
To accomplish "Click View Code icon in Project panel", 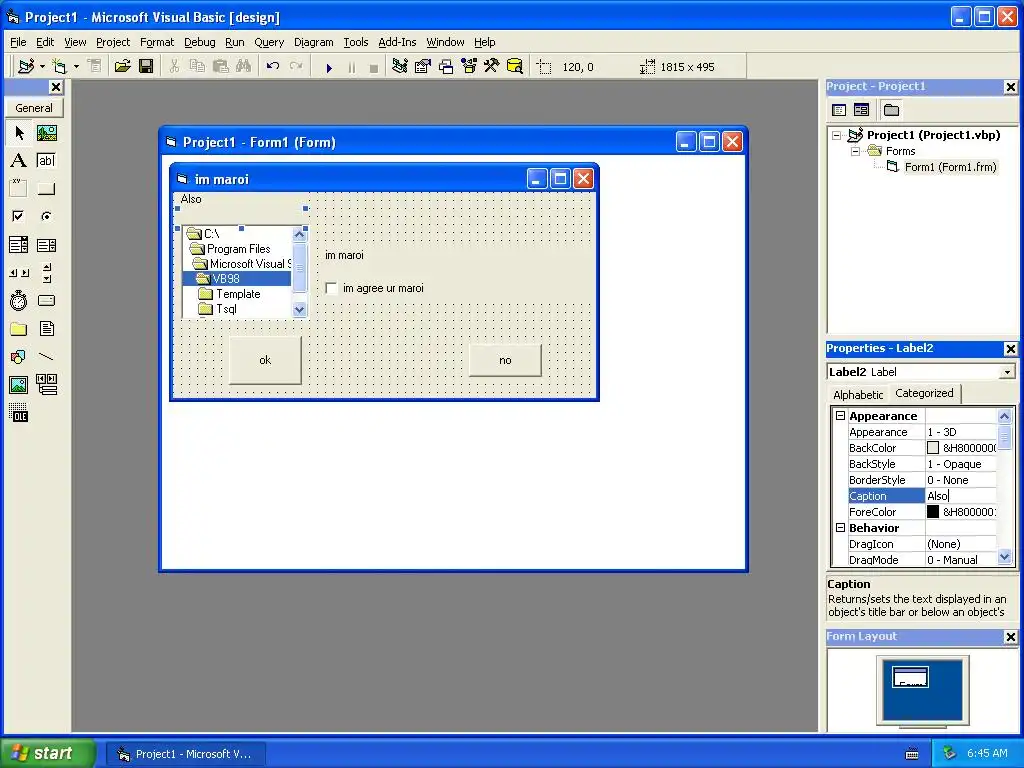I will click(x=839, y=110).
